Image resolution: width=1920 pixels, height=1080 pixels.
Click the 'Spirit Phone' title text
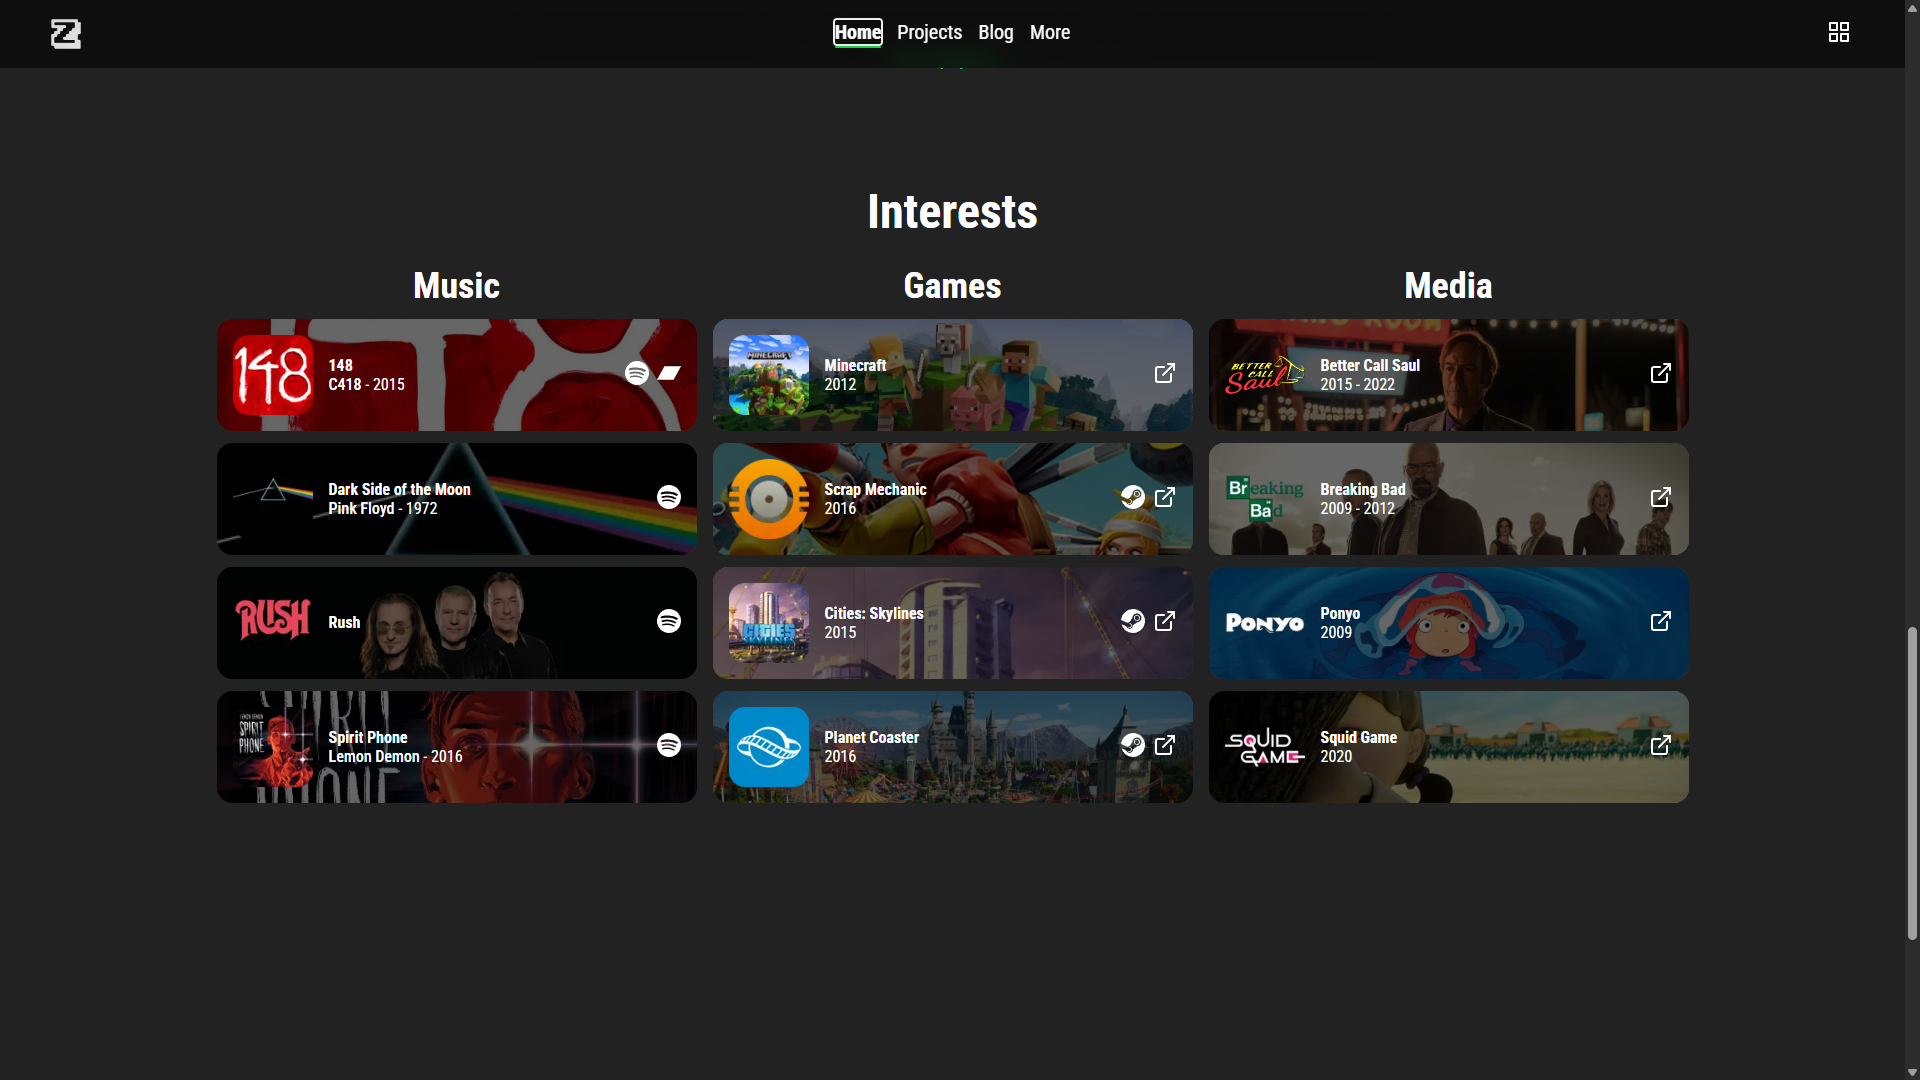pyautogui.click(x=368, y=737)
